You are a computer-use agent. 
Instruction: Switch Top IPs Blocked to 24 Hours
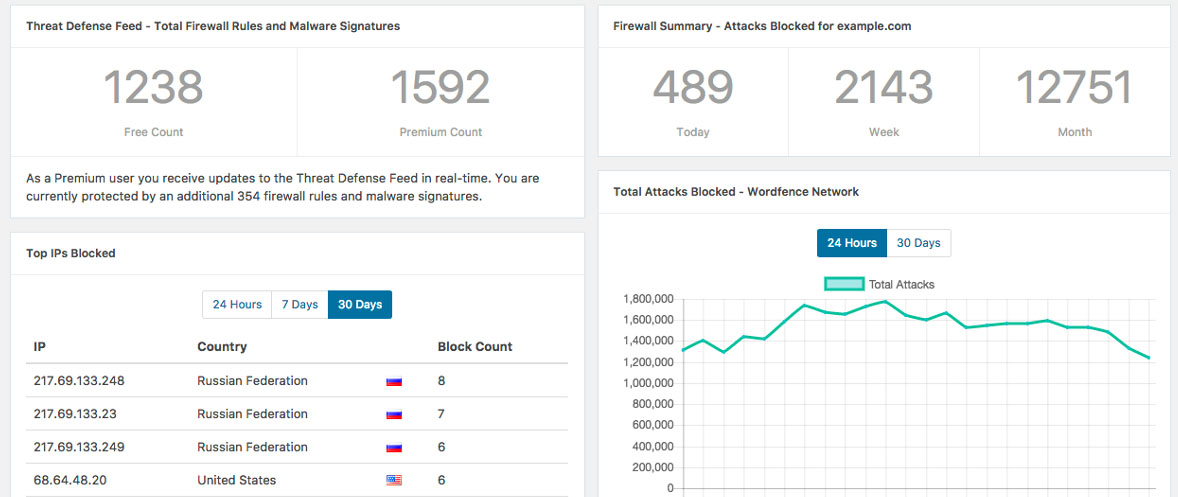pos(237,304)
